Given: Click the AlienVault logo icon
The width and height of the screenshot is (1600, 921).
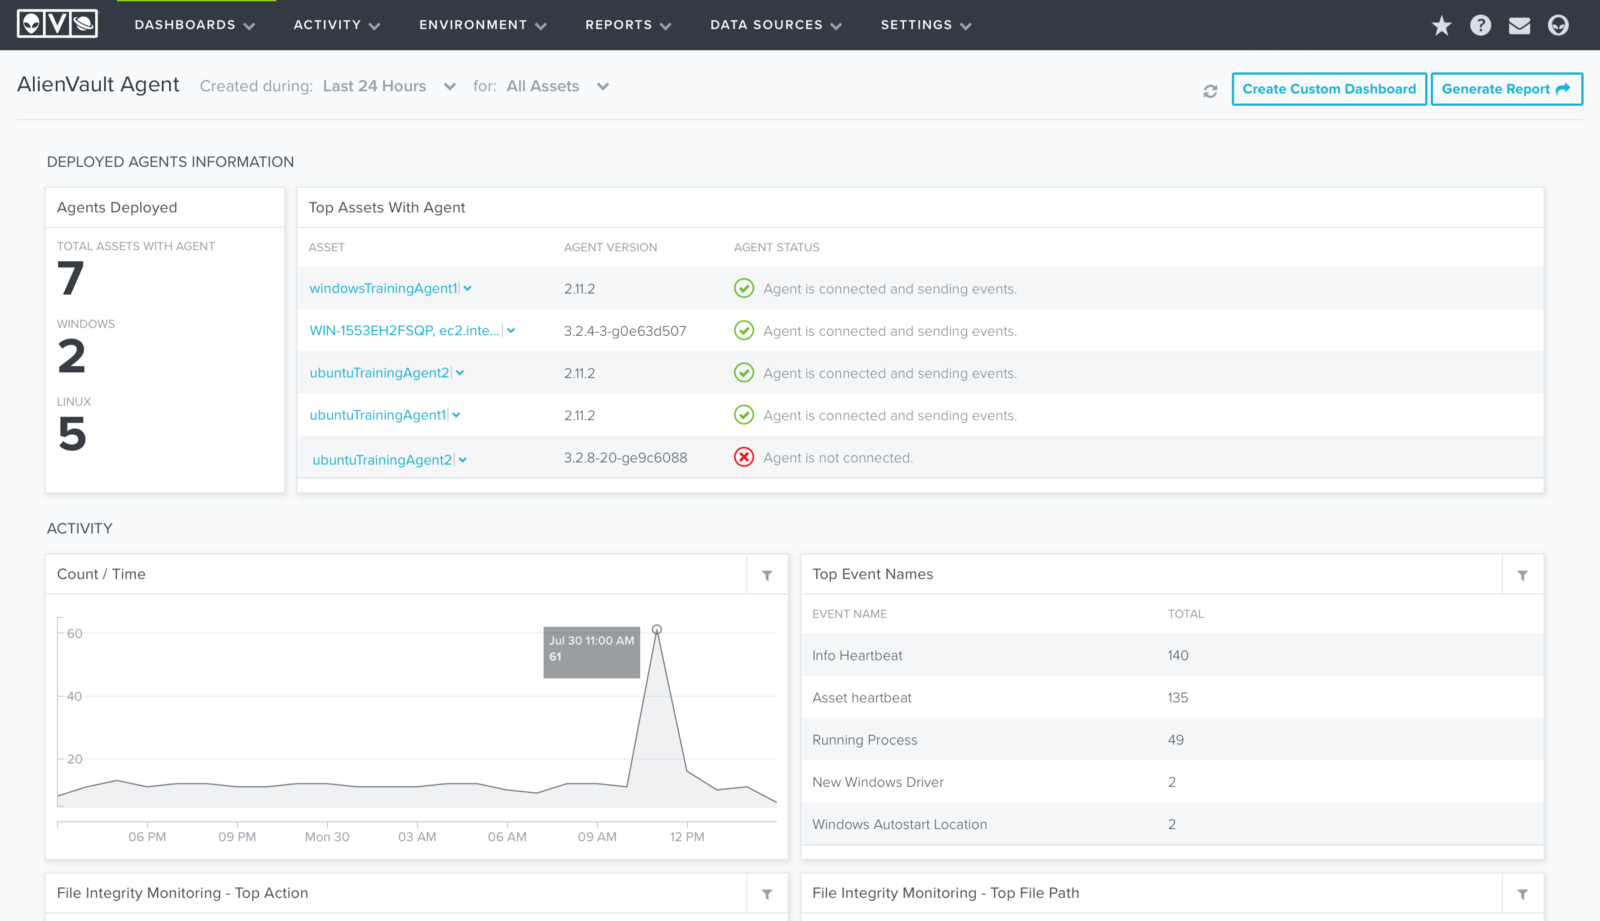Looking at the screenshot, I should pos(57,24).
